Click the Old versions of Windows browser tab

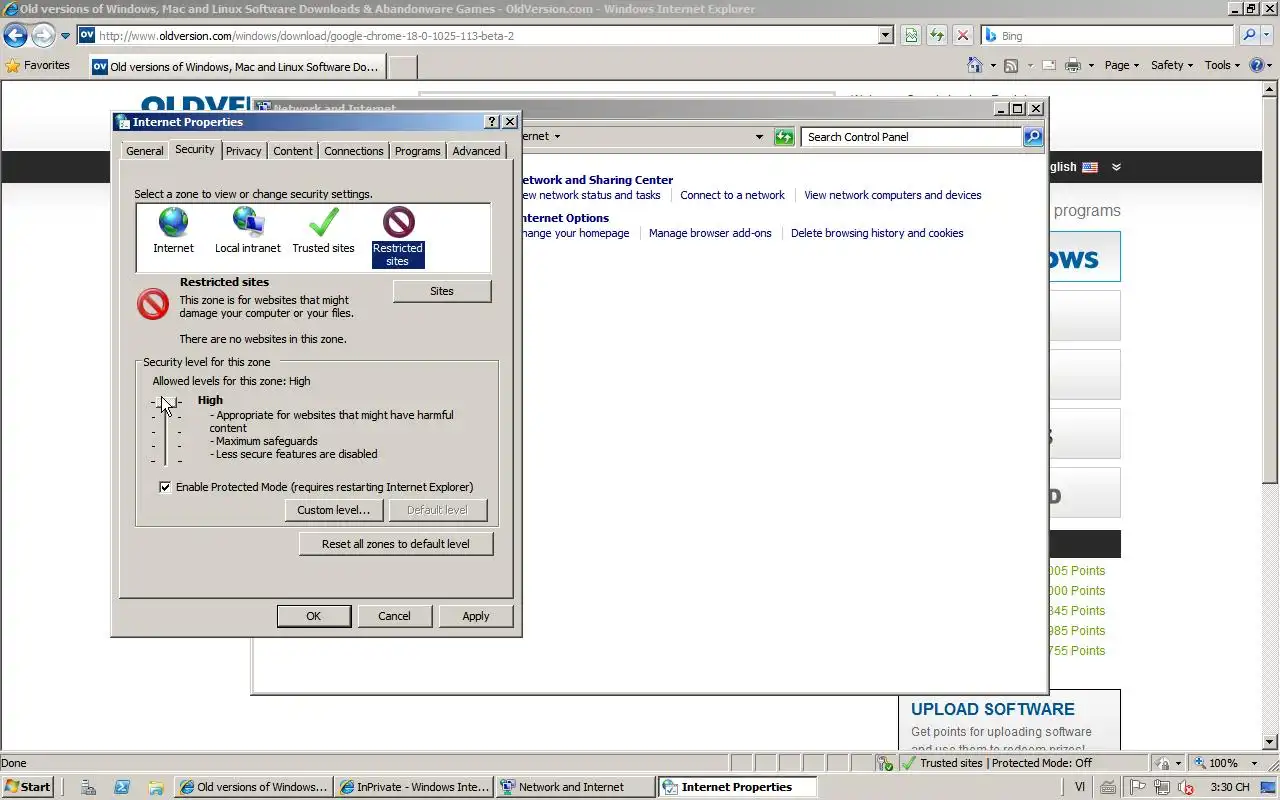click(236, 67)
